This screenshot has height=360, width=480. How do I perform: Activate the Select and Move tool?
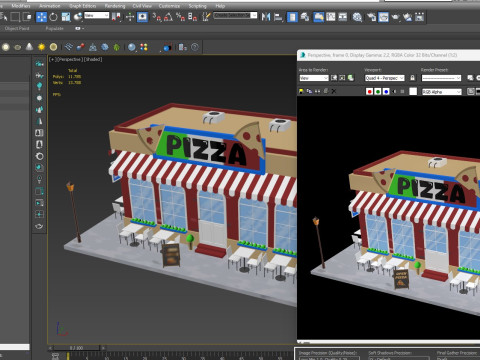(41, 17)
